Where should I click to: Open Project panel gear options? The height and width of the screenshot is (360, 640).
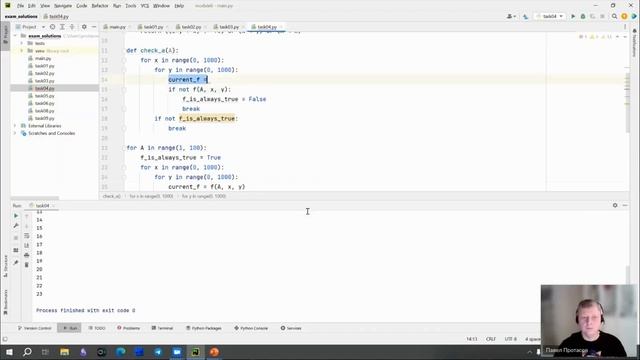(x=84, y=27)
